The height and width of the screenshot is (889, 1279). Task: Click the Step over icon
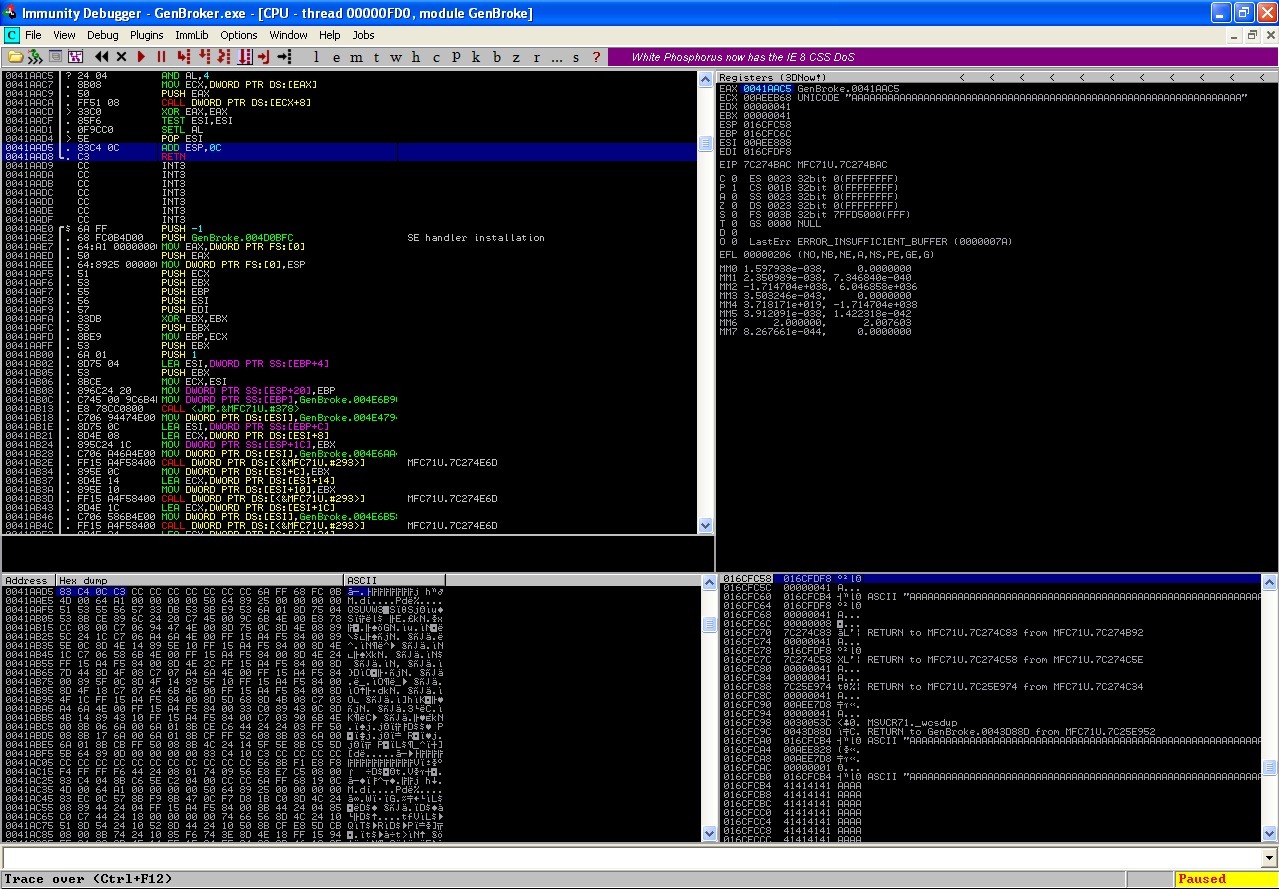[x=207, y=57]
